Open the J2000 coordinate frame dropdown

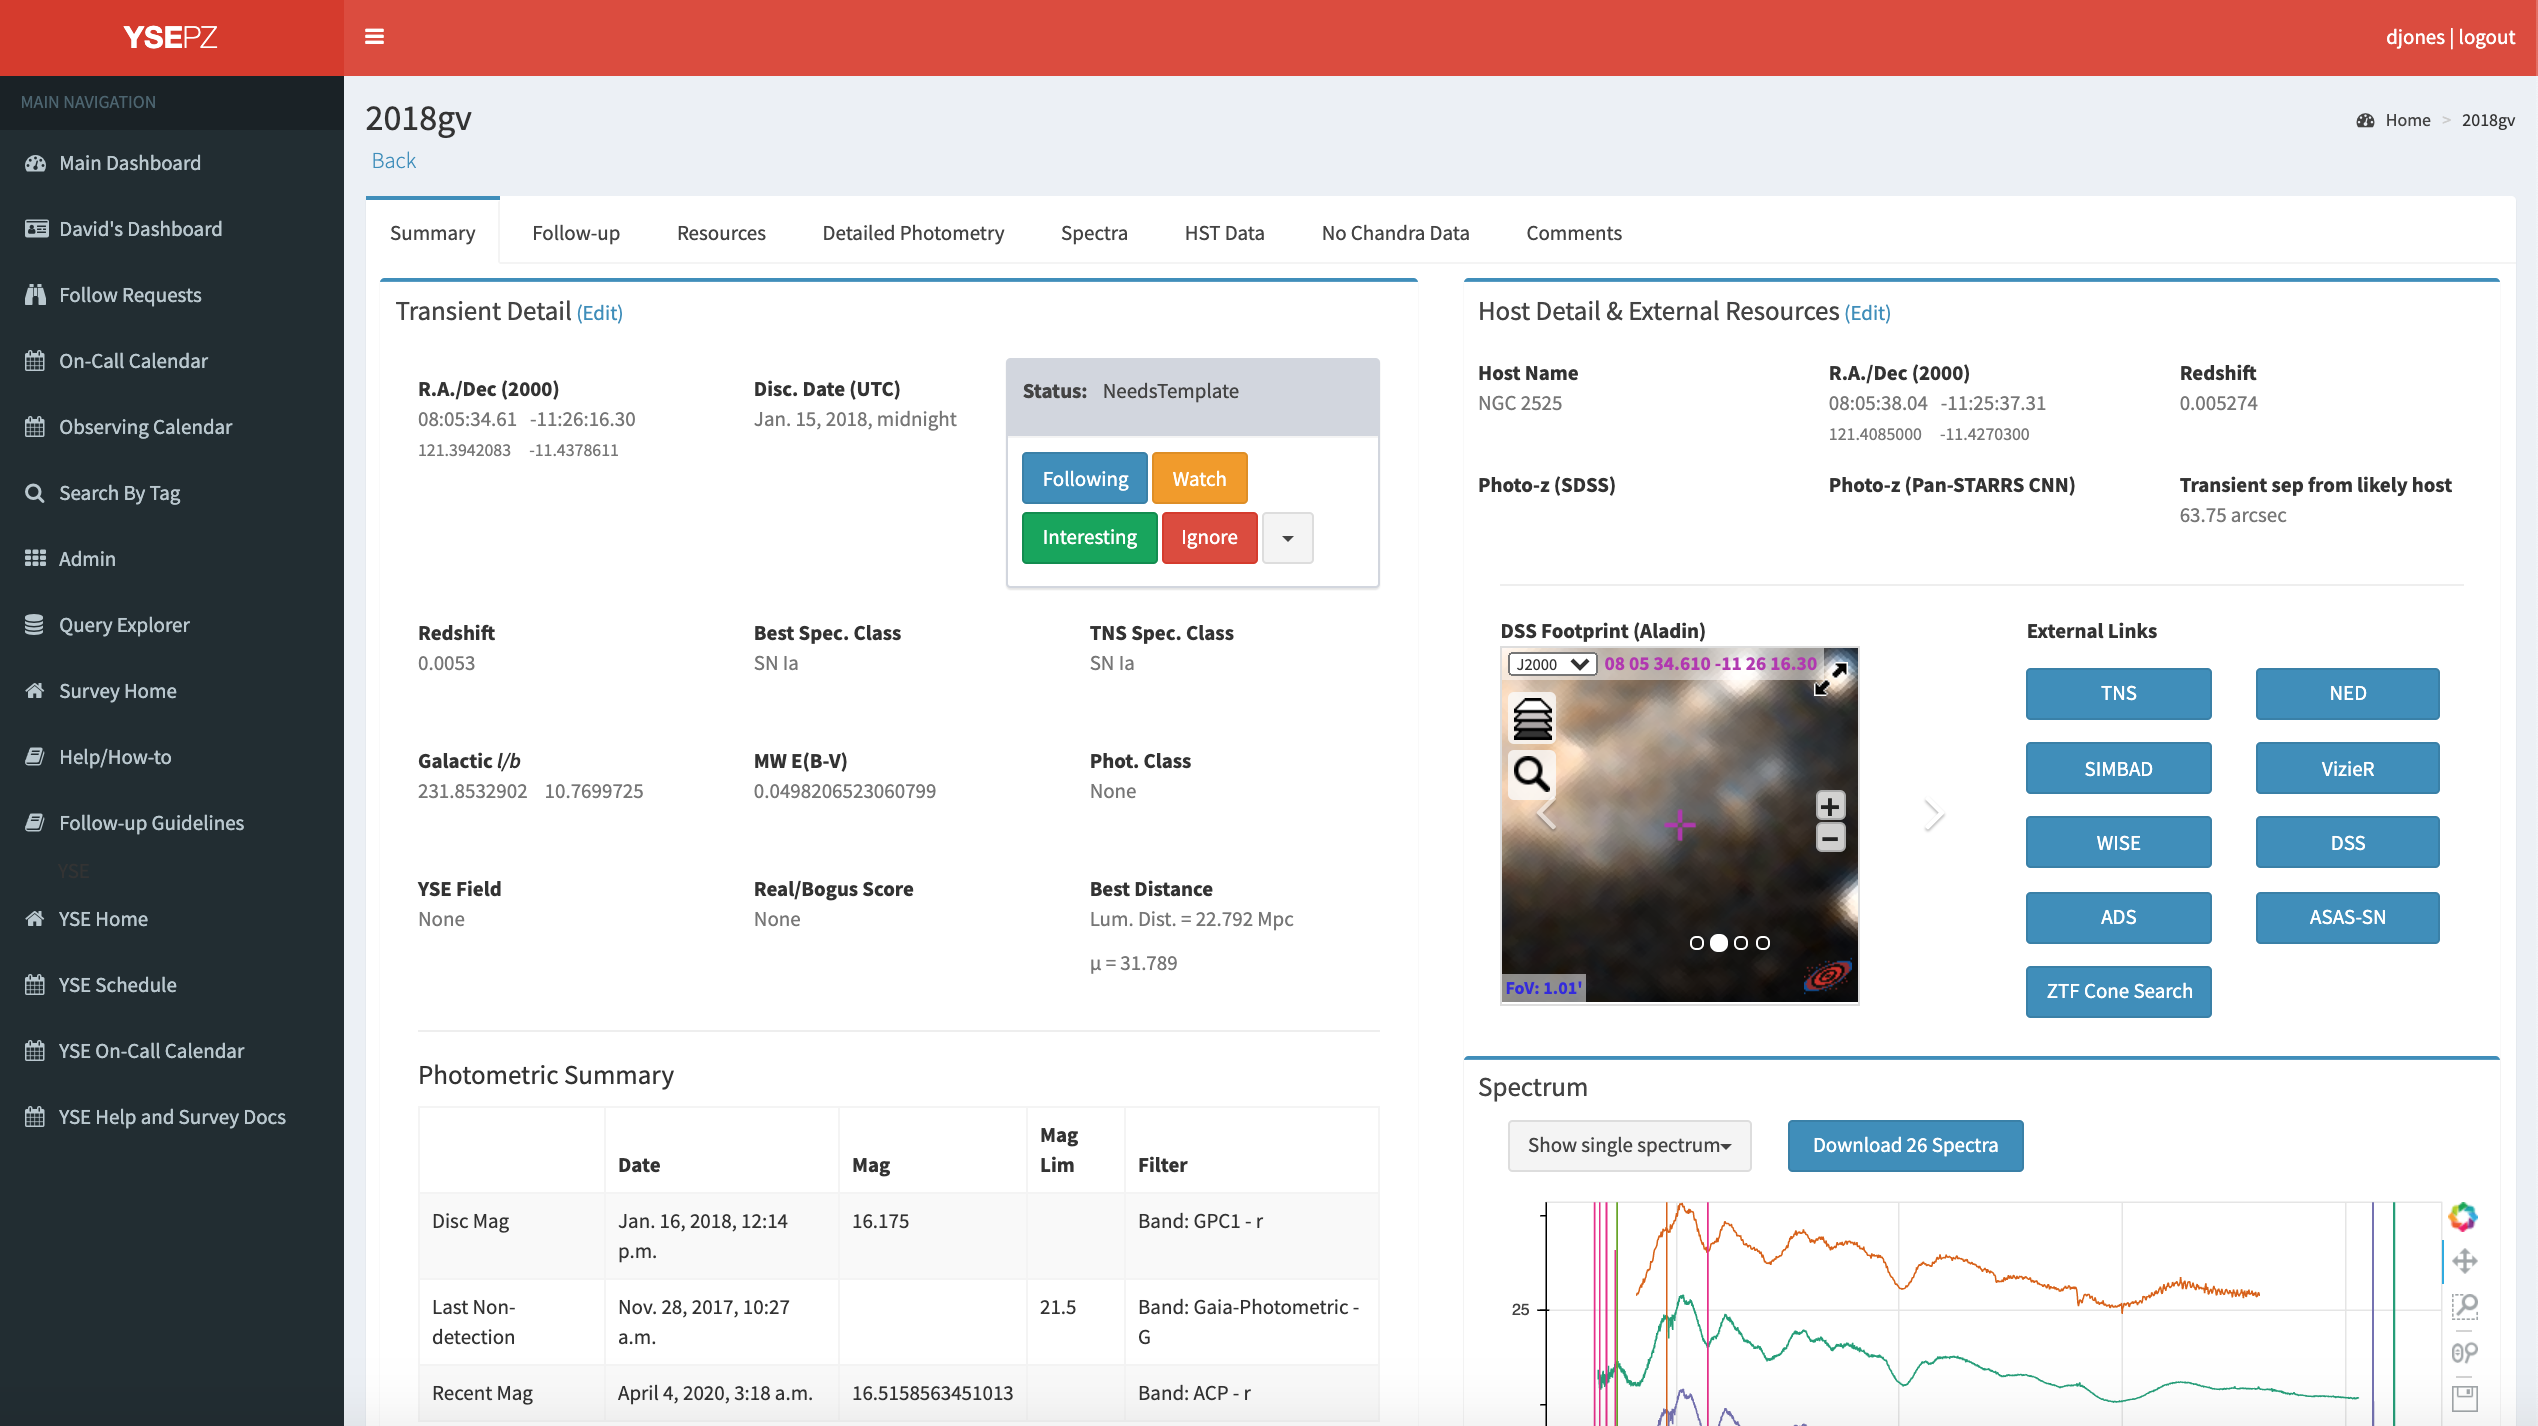coord(1552,664)
